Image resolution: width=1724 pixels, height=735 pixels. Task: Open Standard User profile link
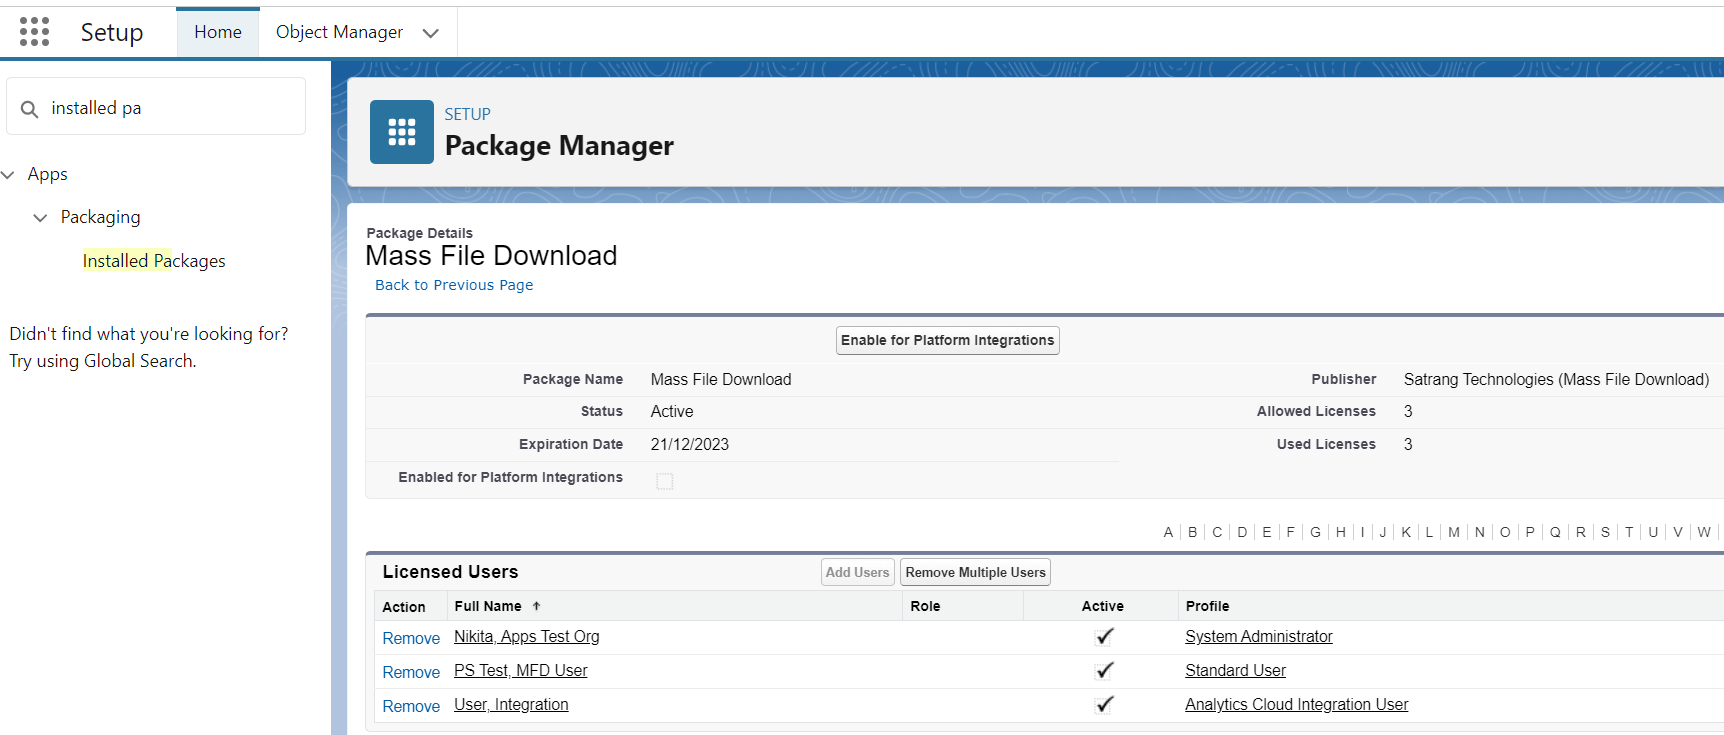point(1235,670)
